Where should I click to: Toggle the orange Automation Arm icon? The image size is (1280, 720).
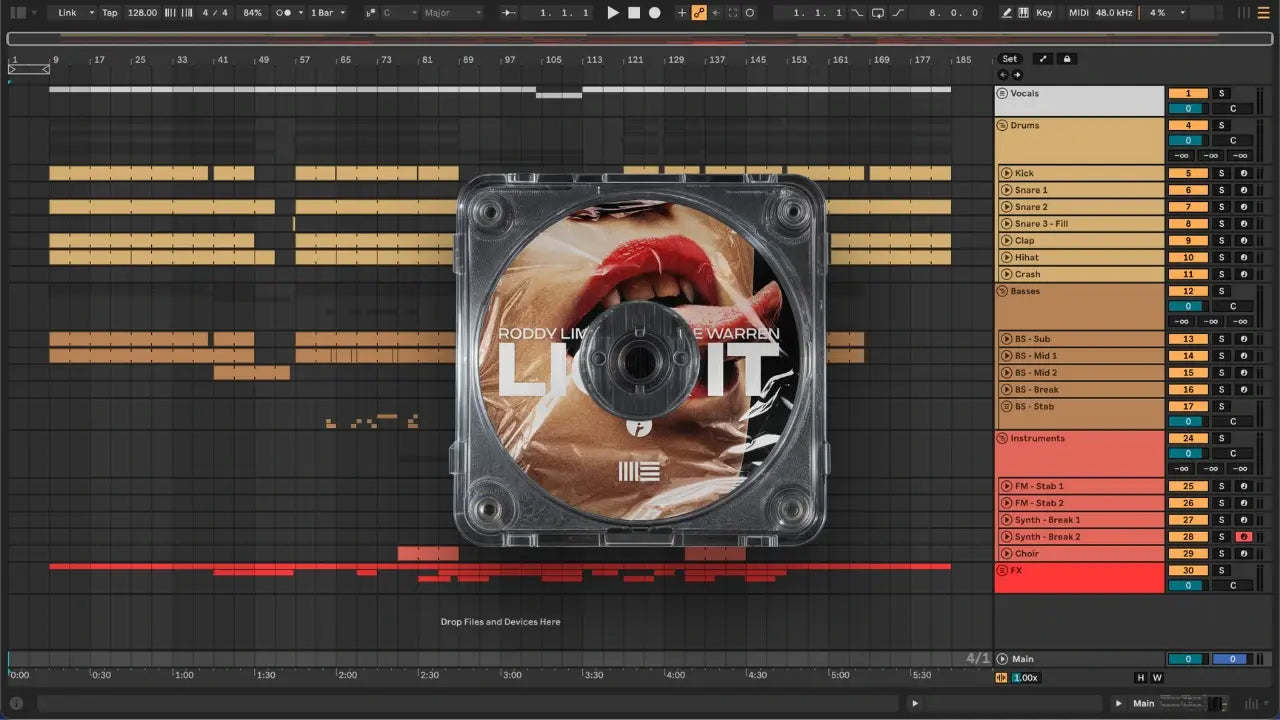pyautogui.click(x=699, y=13)
